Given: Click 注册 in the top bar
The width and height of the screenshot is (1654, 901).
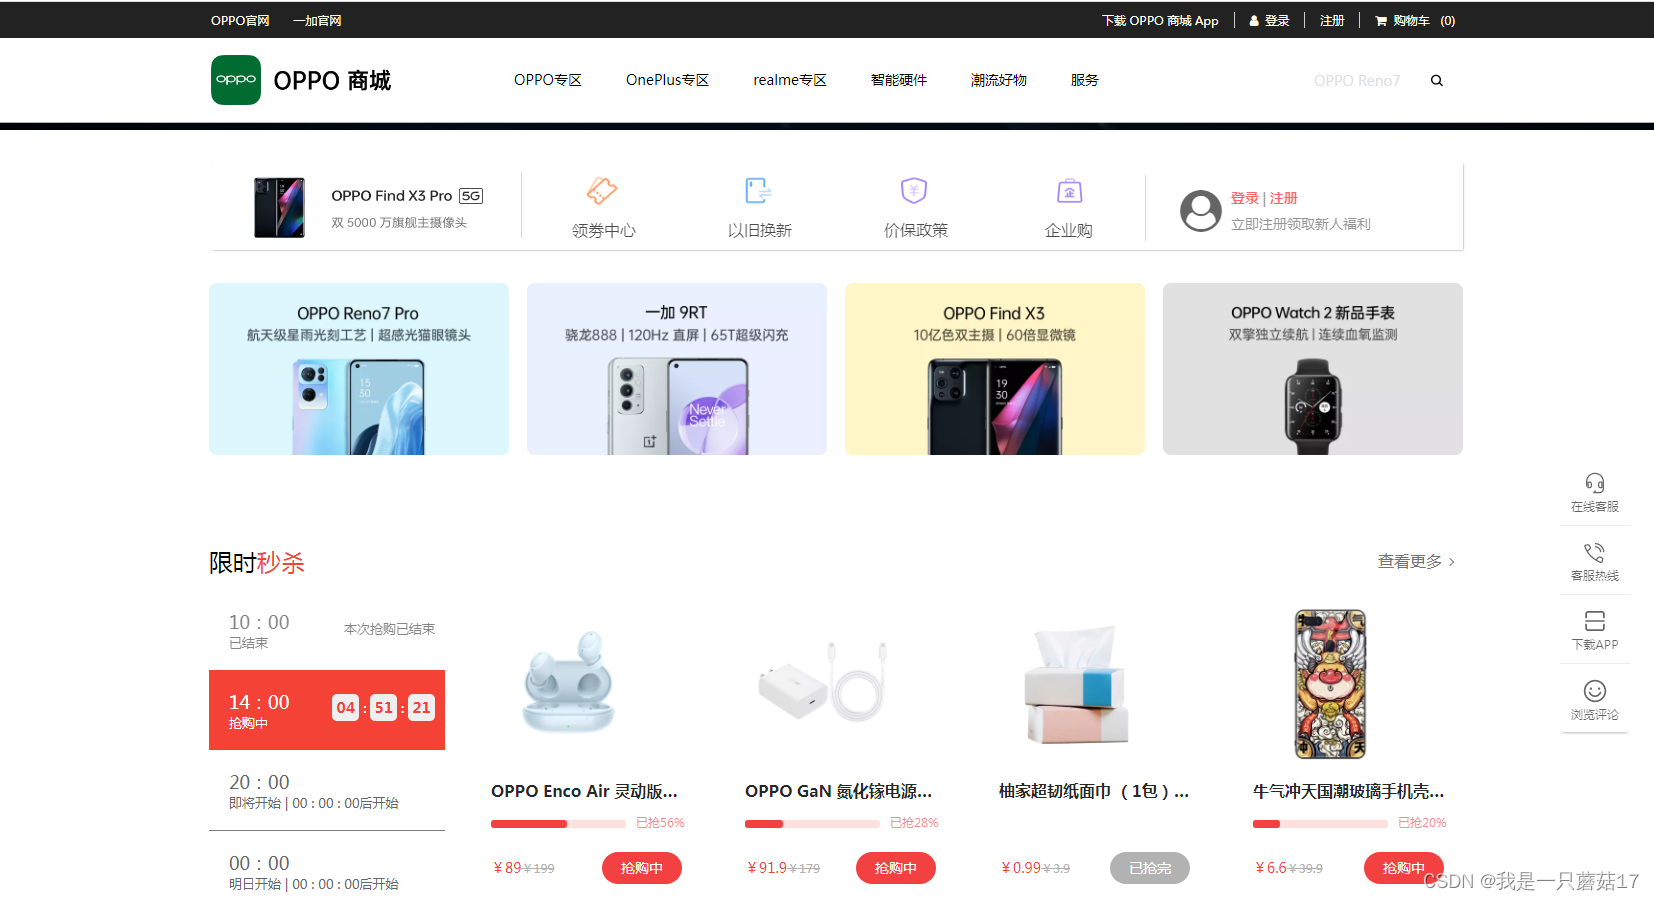Looking at the screenshot, I should pos(1332,21).
